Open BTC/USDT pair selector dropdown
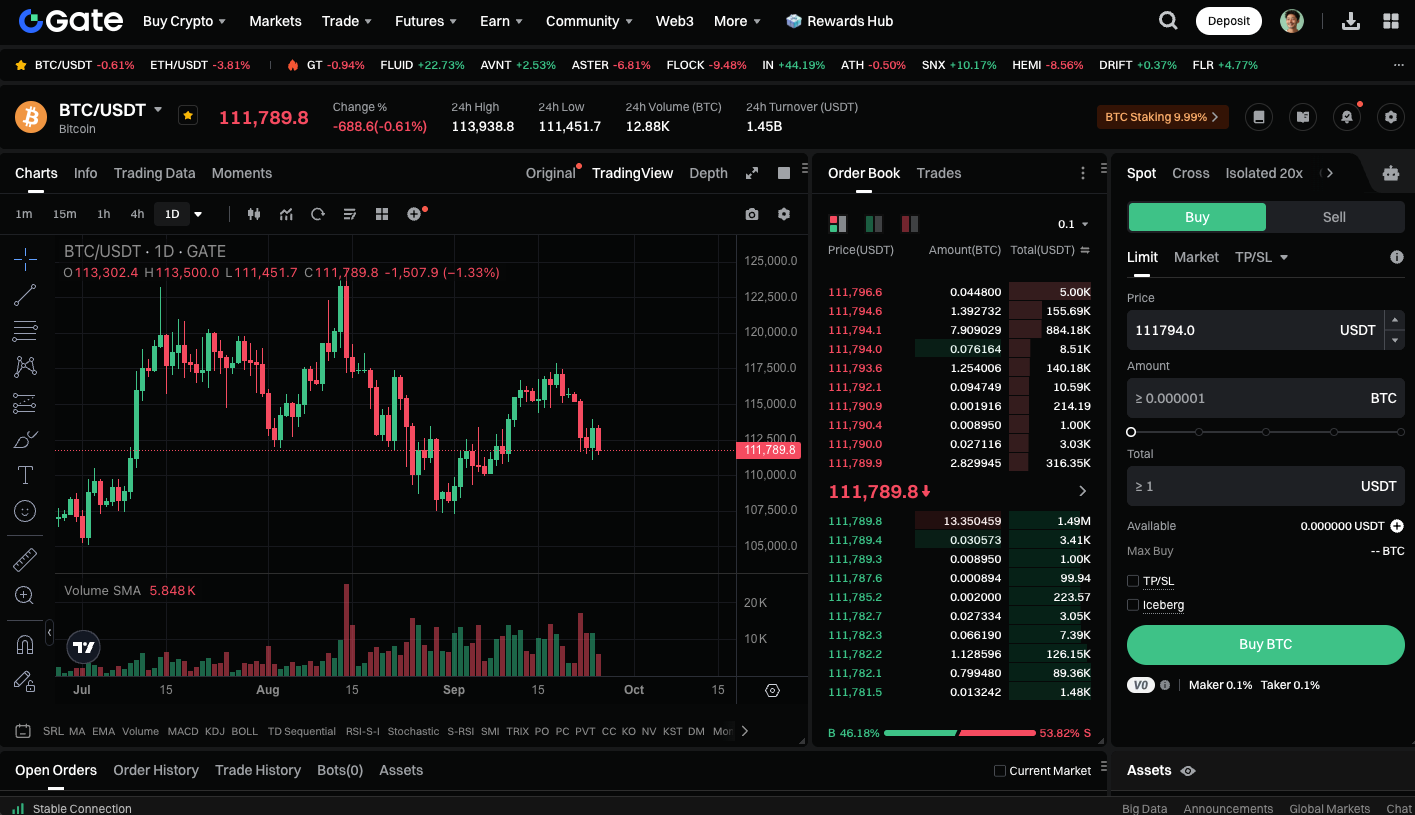This screenshot has height=815, width=1415. (158, 109)
